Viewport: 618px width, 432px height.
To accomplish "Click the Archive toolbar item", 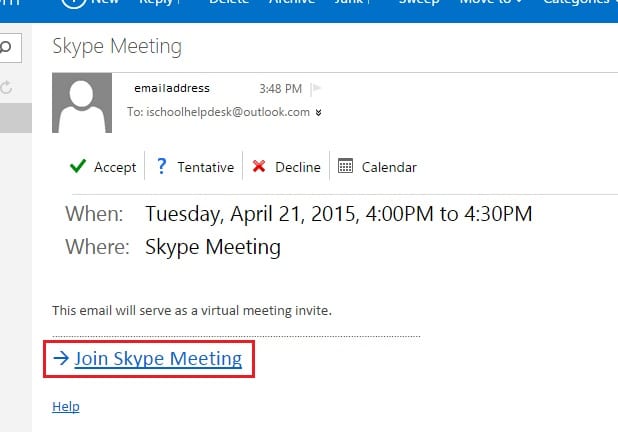I will point(292,2).
